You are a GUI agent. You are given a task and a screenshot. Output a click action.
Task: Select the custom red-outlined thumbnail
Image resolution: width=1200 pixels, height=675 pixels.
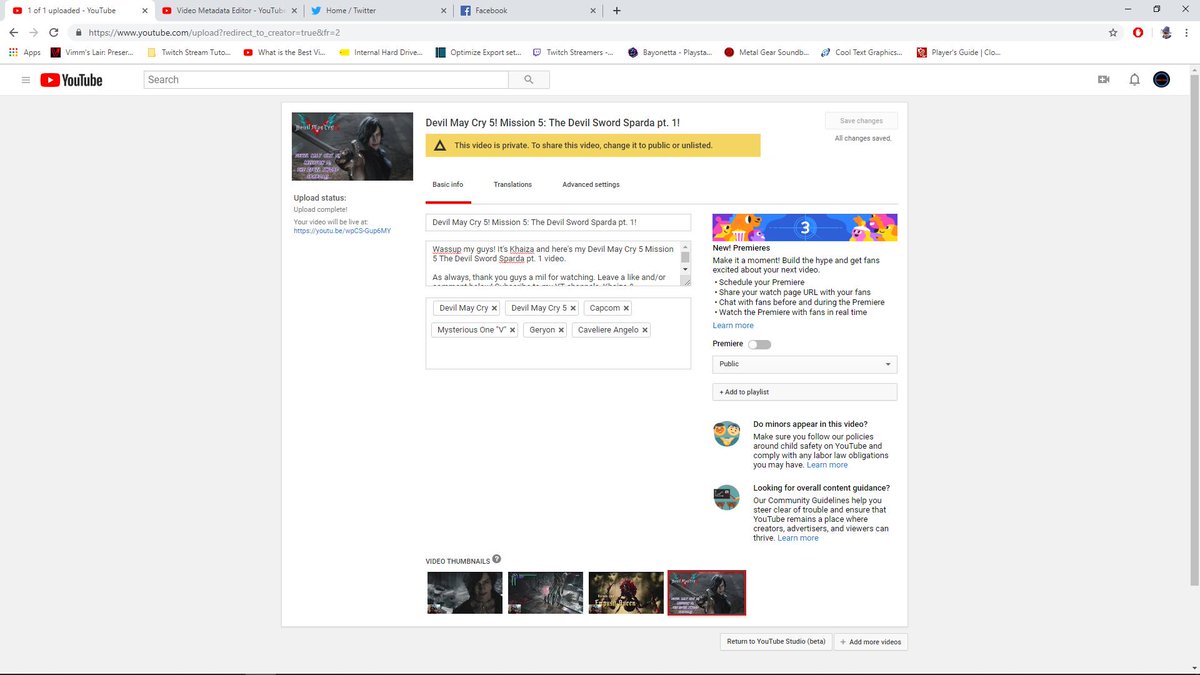pos(707,592)
